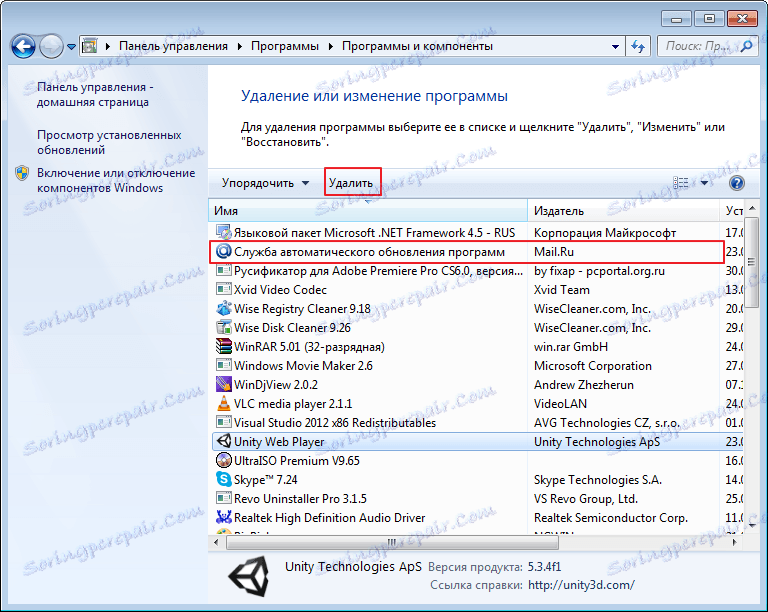Expand arrow after 'Панель управления' breadcrumb
This screenshot has width=768, height=612.
[240, 47]
